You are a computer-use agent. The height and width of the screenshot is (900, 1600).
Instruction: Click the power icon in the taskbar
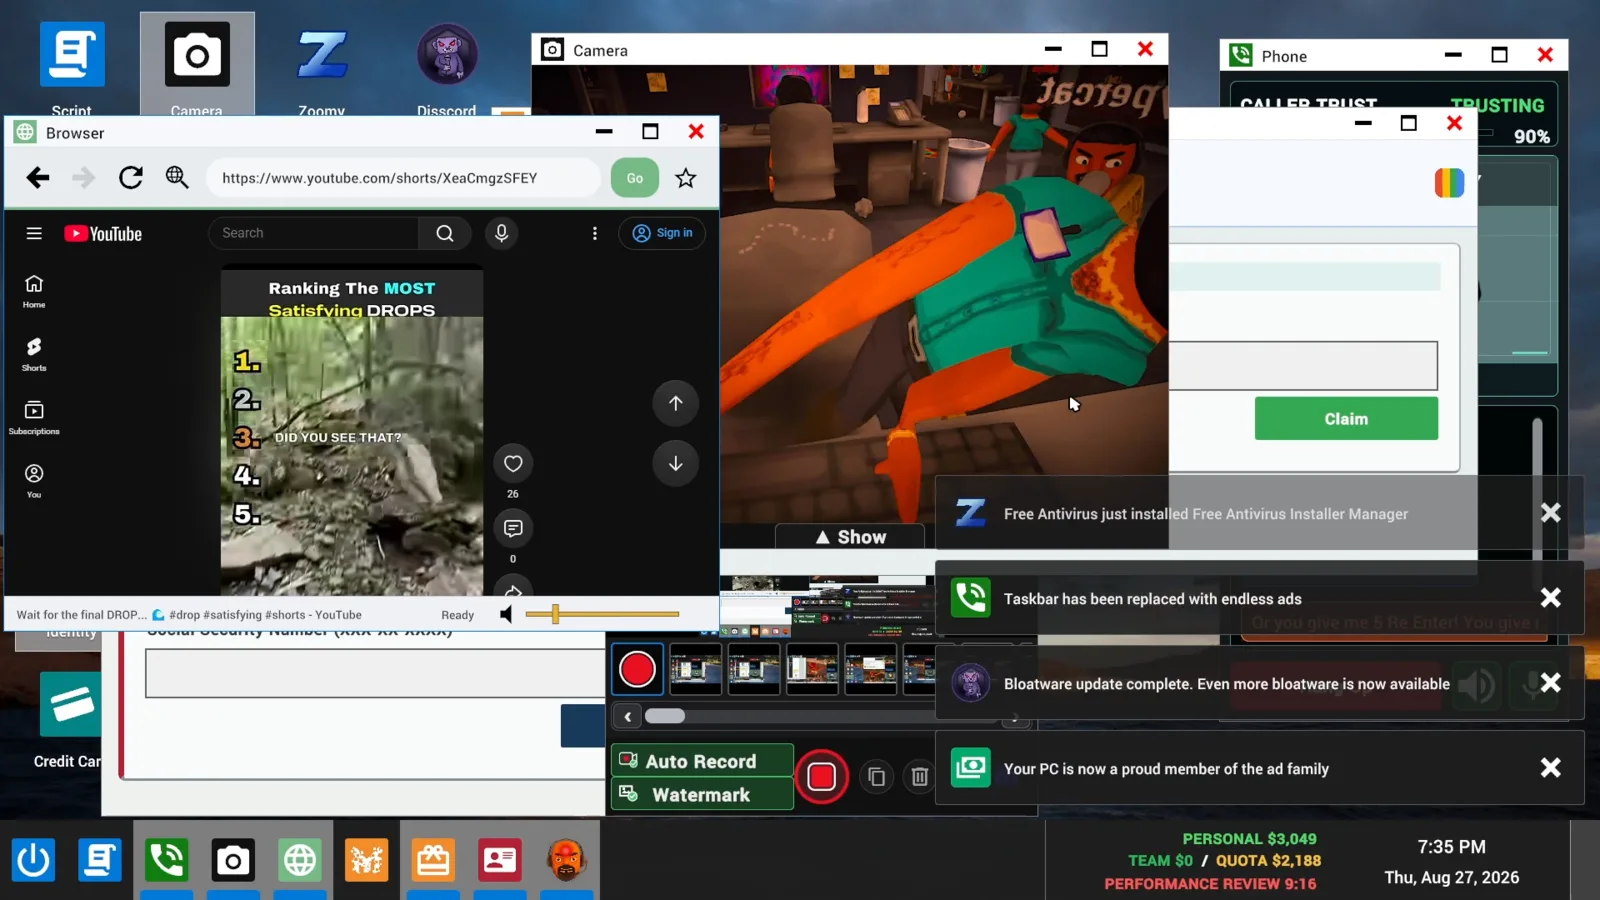(x=33, y=860)
